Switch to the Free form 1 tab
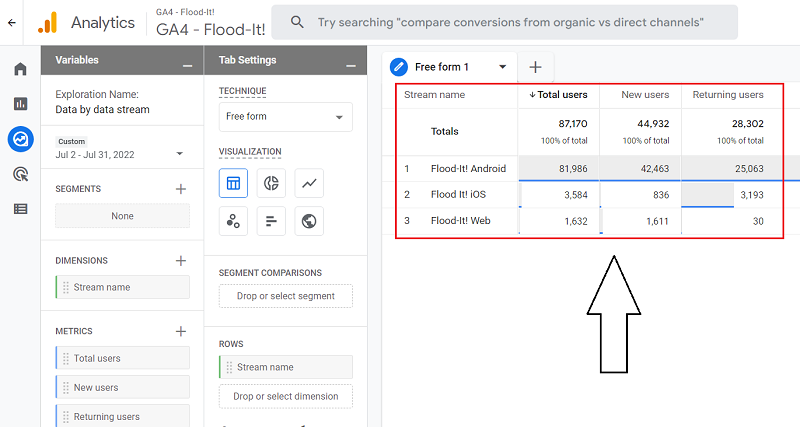This screenshot has height=427, width=800. point(442,67)
